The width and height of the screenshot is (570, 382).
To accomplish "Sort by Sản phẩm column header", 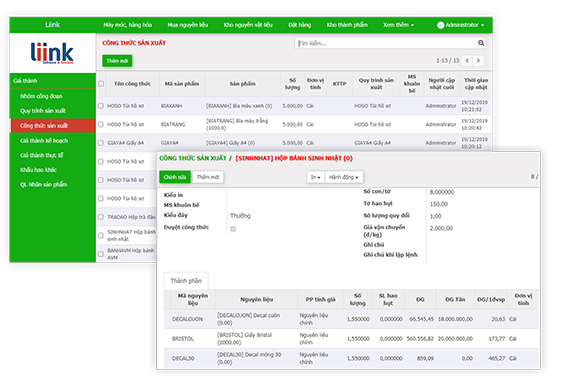I will coord(242,84).
